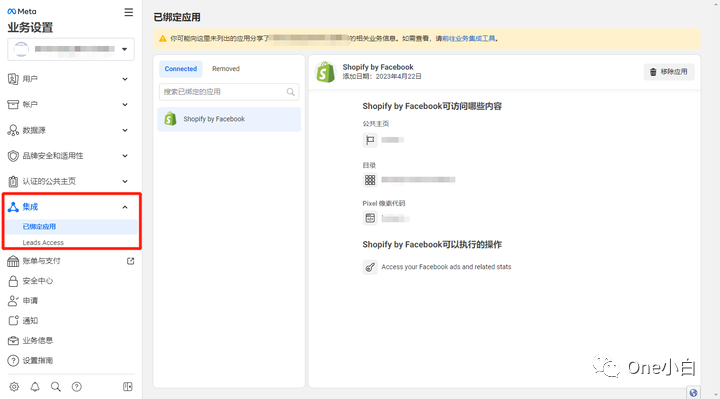
Task: Click the 移除应用 remove app button
Action: tap(669, 72)
